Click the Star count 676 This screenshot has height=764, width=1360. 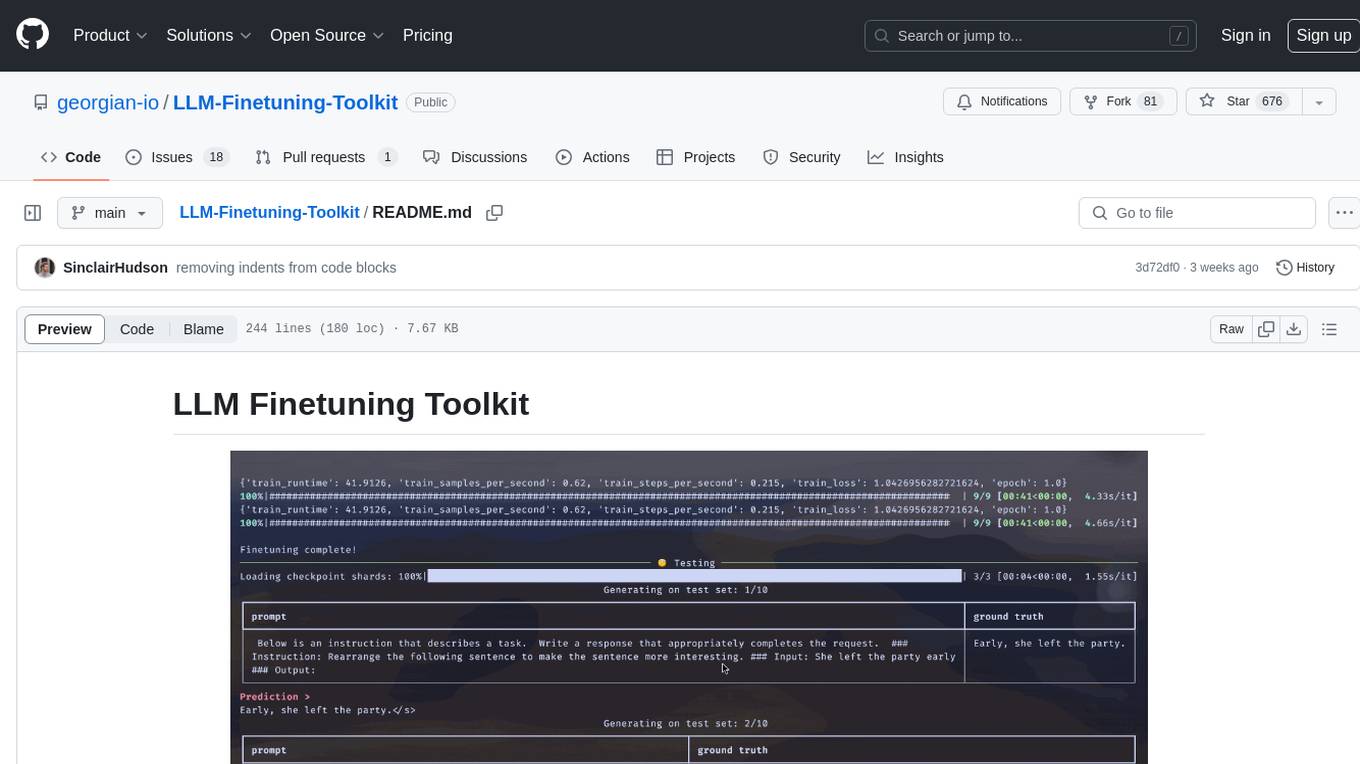pyautogui.click(x=1272, y=102)
